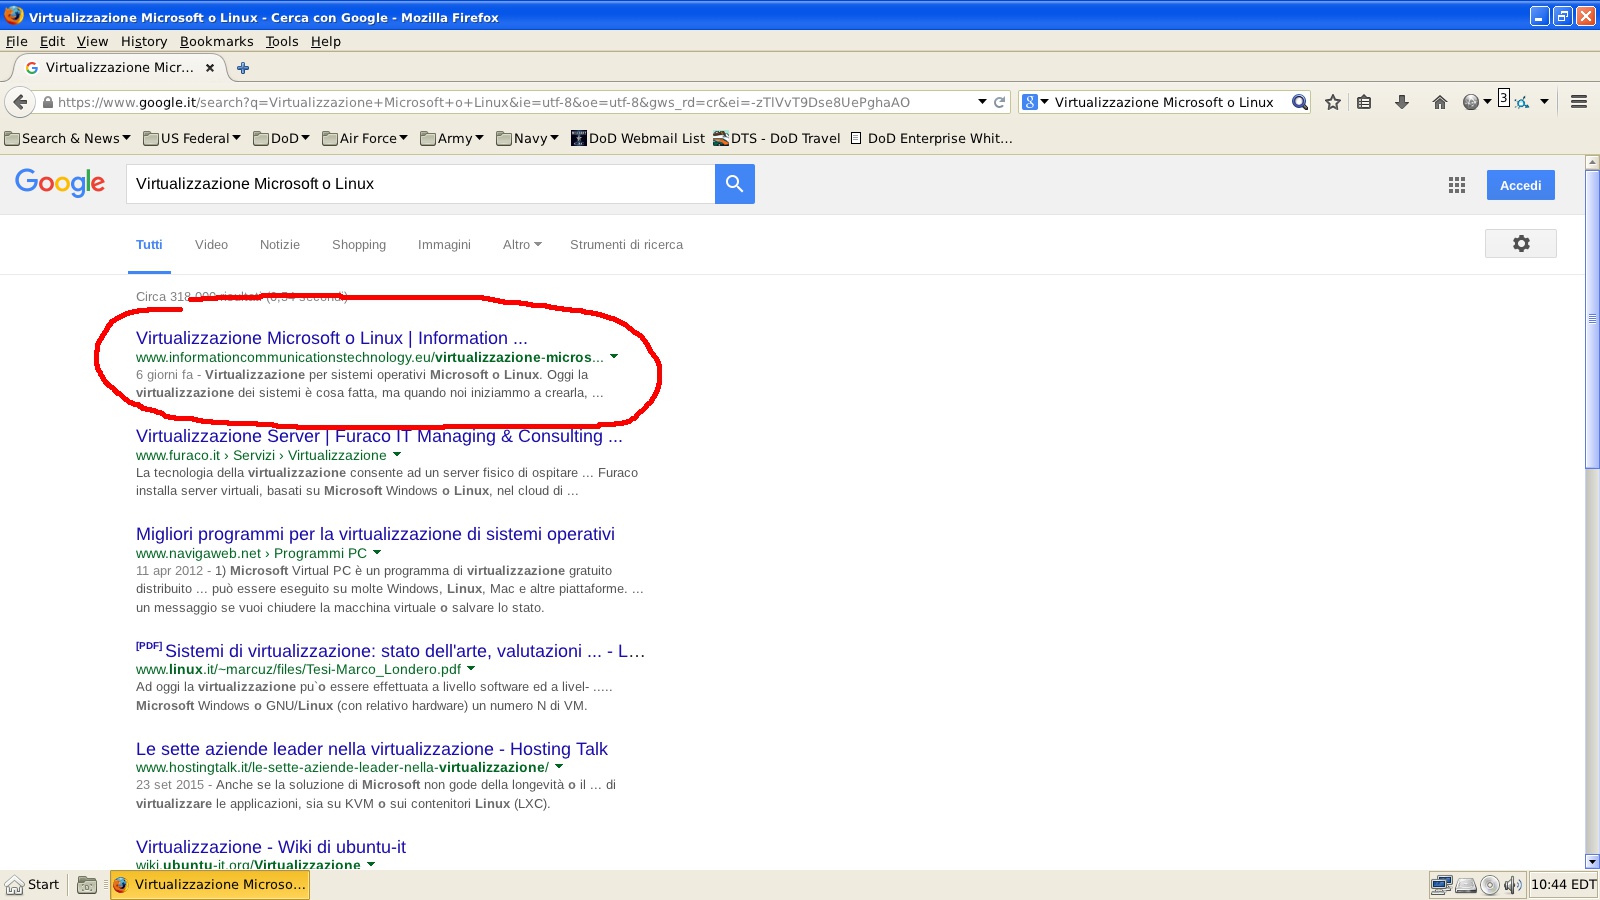Click the volume speaker tray icon

1512,885
